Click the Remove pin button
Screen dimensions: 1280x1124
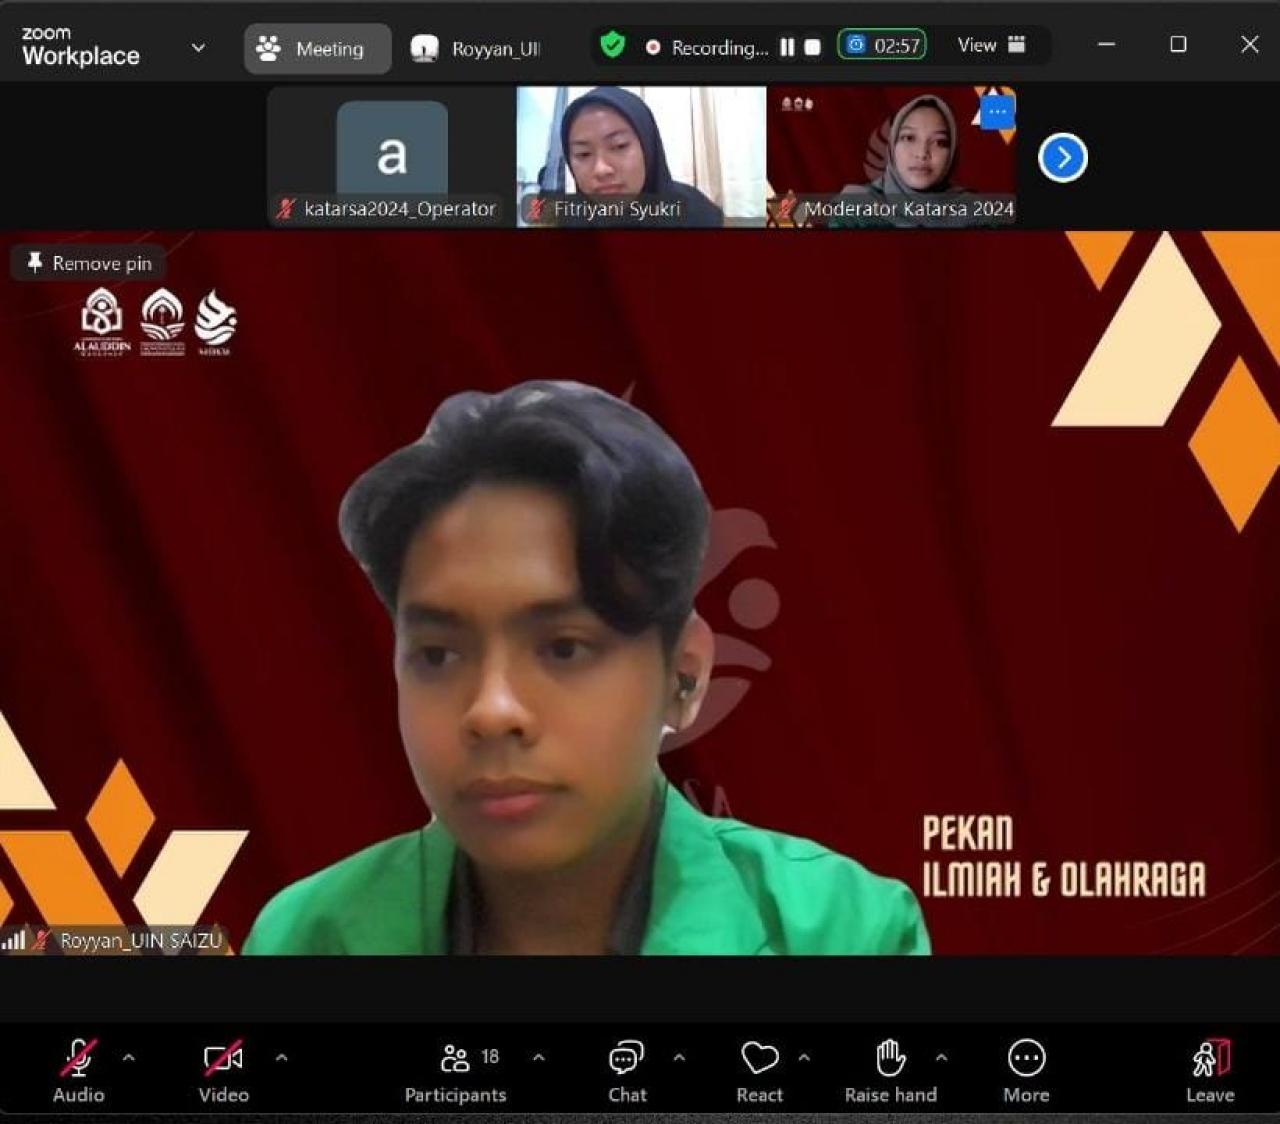pyautogui.click(x=89, y=263)
